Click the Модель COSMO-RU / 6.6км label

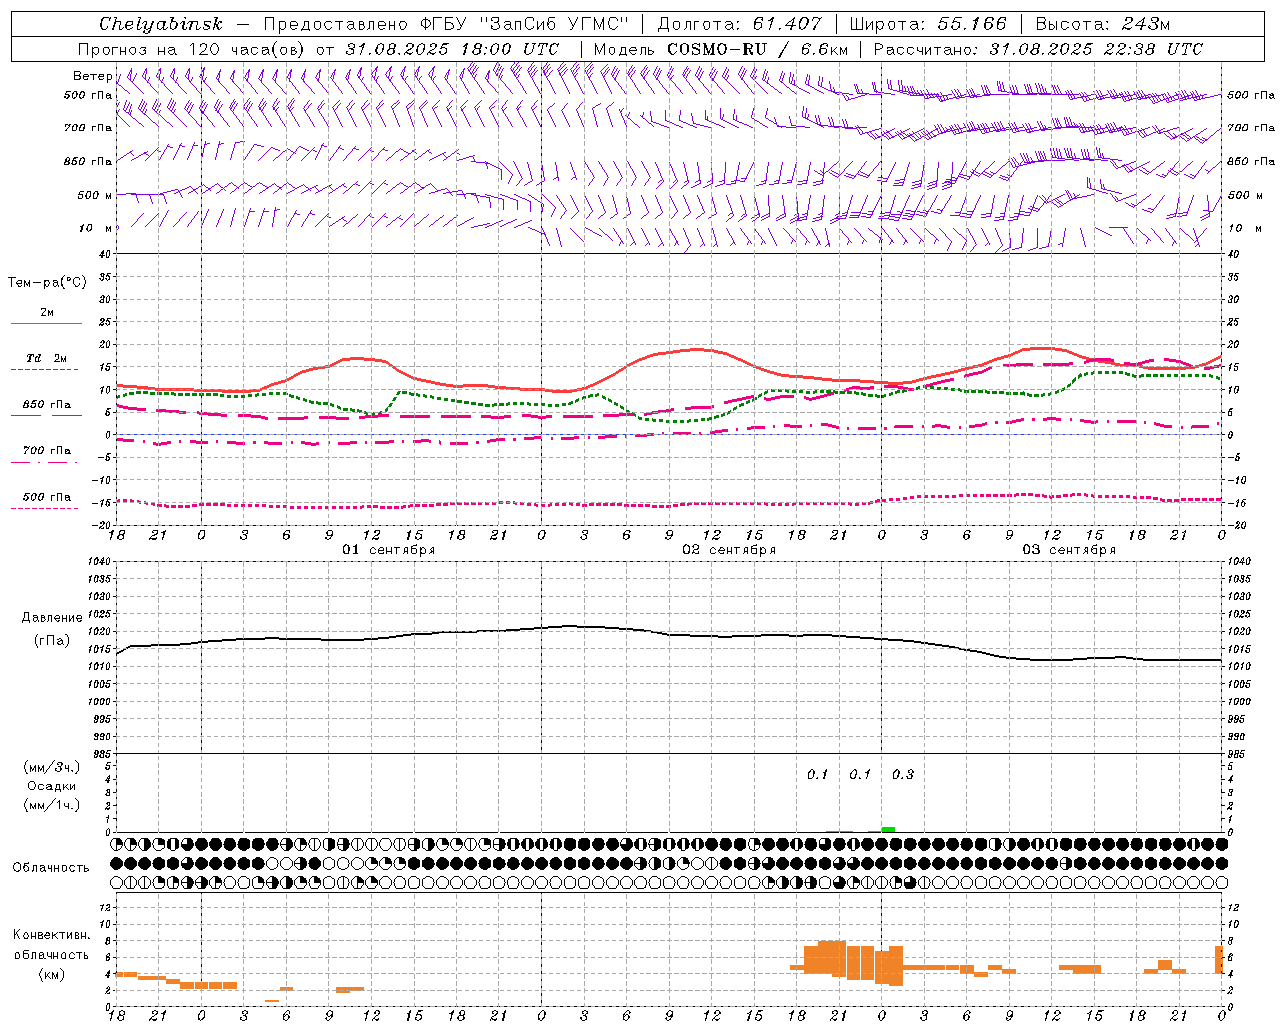(x=721, y=49)
